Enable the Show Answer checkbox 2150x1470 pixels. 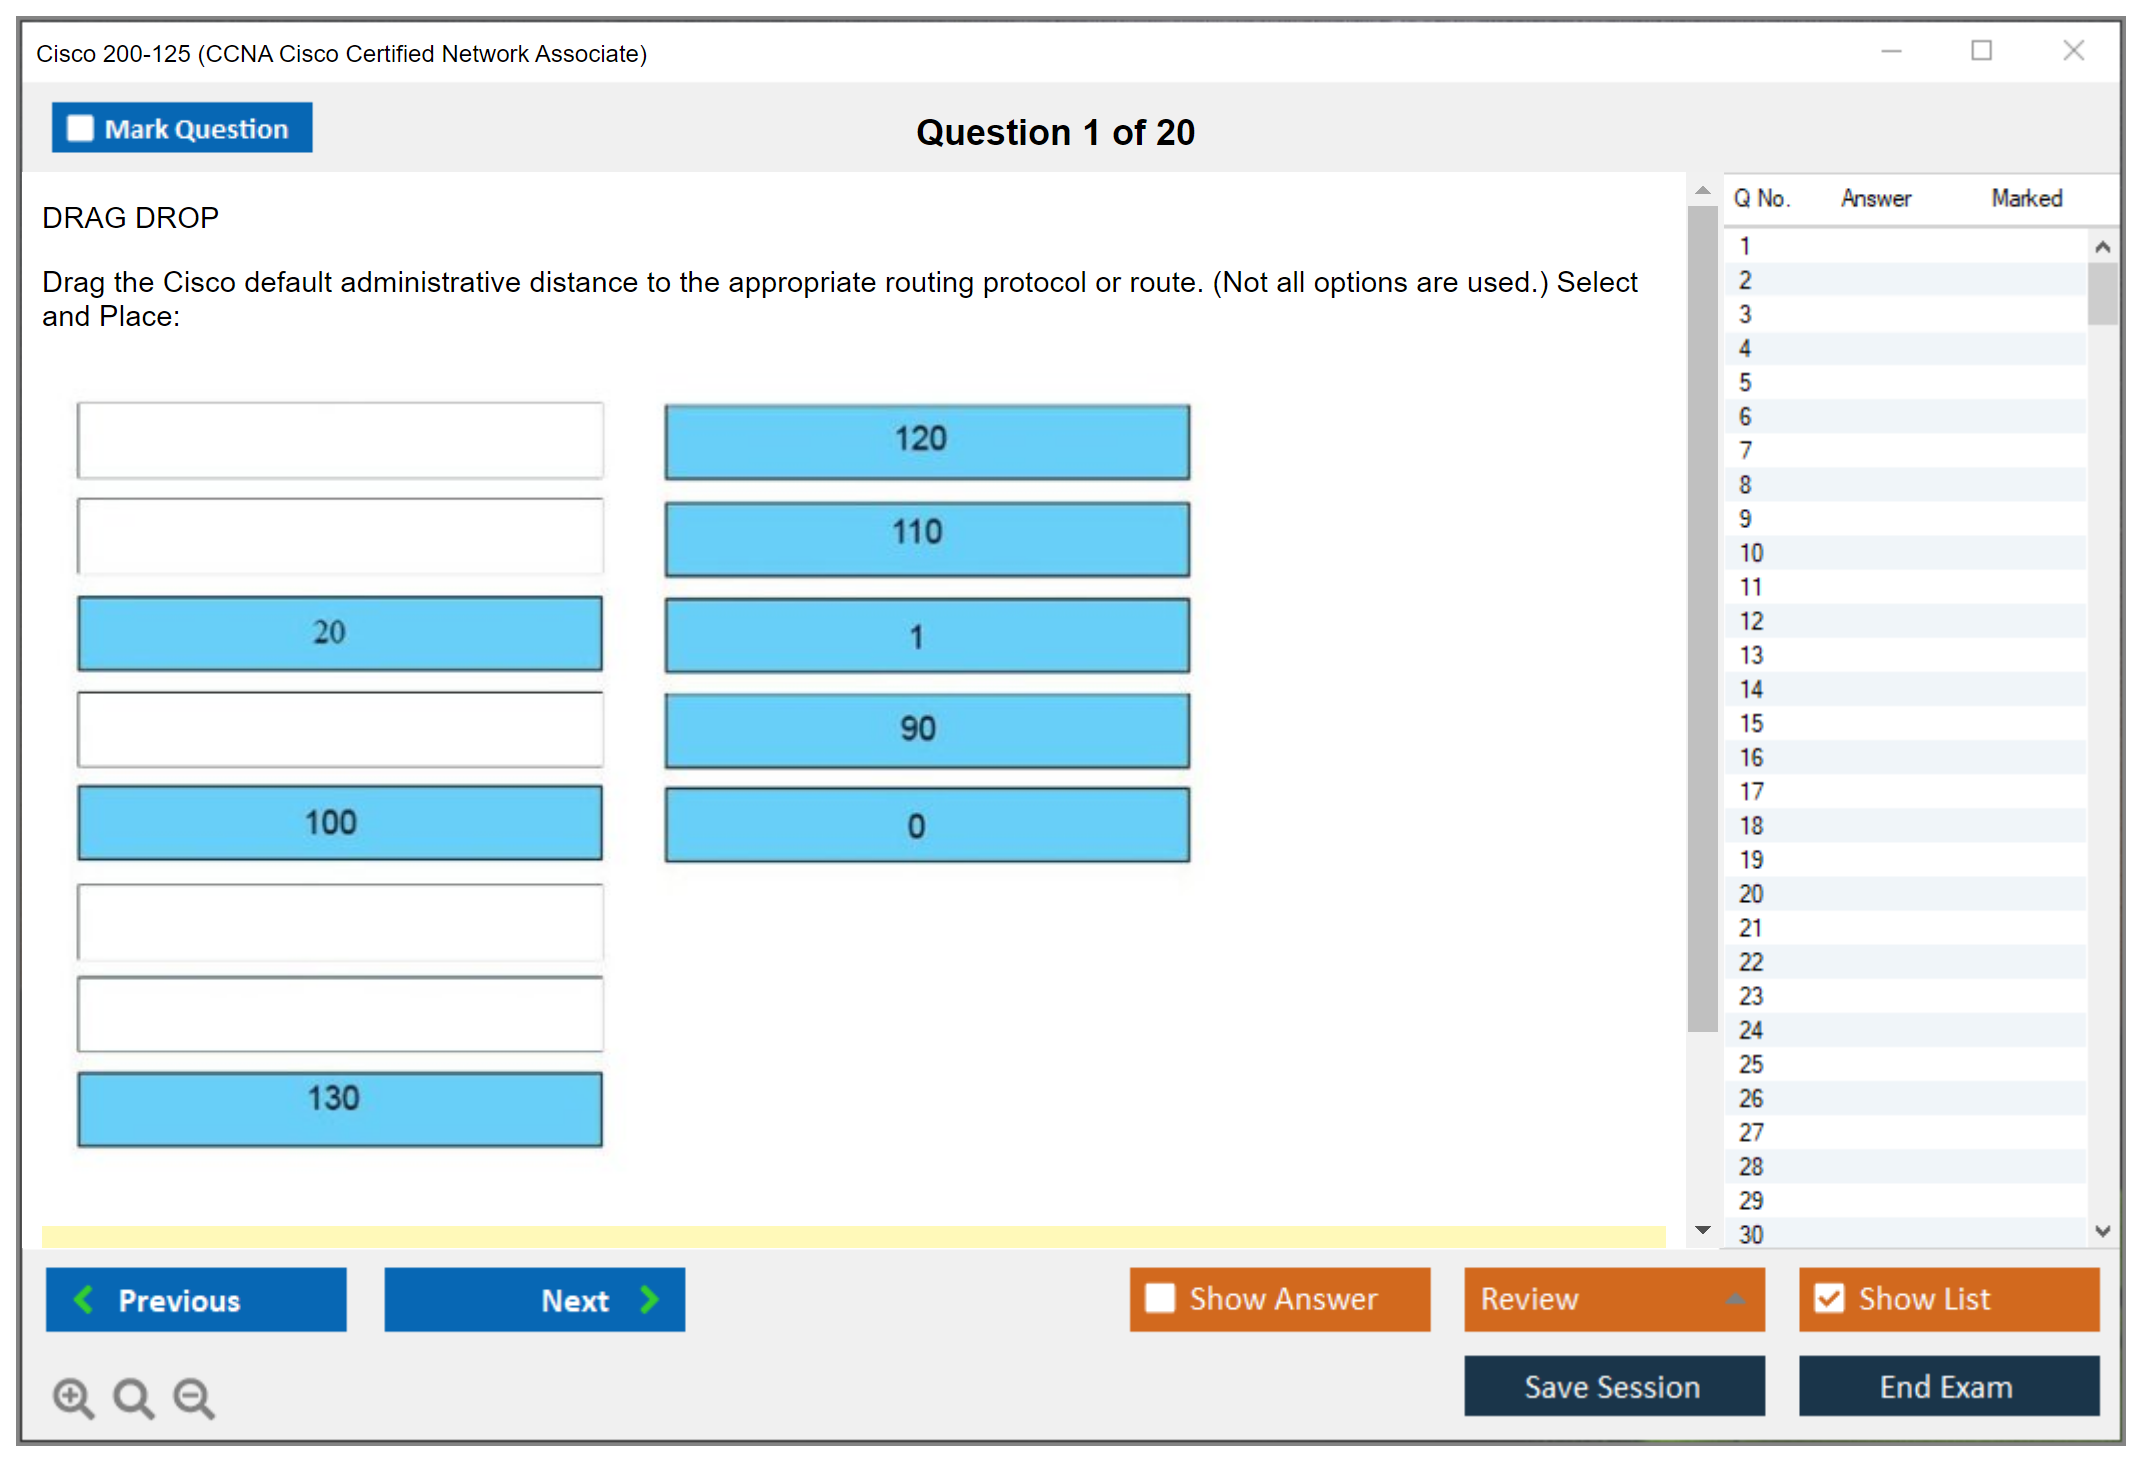[x=1160, y=1298]
